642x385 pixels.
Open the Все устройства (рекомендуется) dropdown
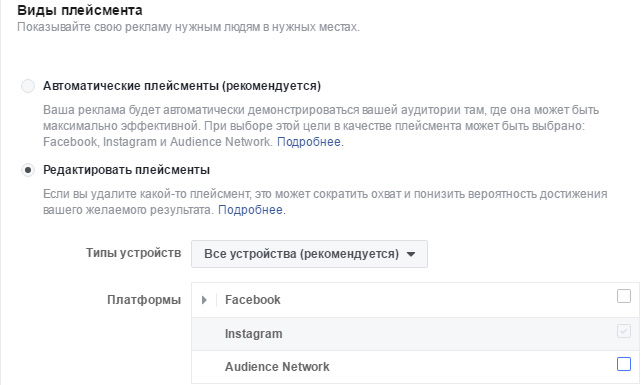(310, 254)
